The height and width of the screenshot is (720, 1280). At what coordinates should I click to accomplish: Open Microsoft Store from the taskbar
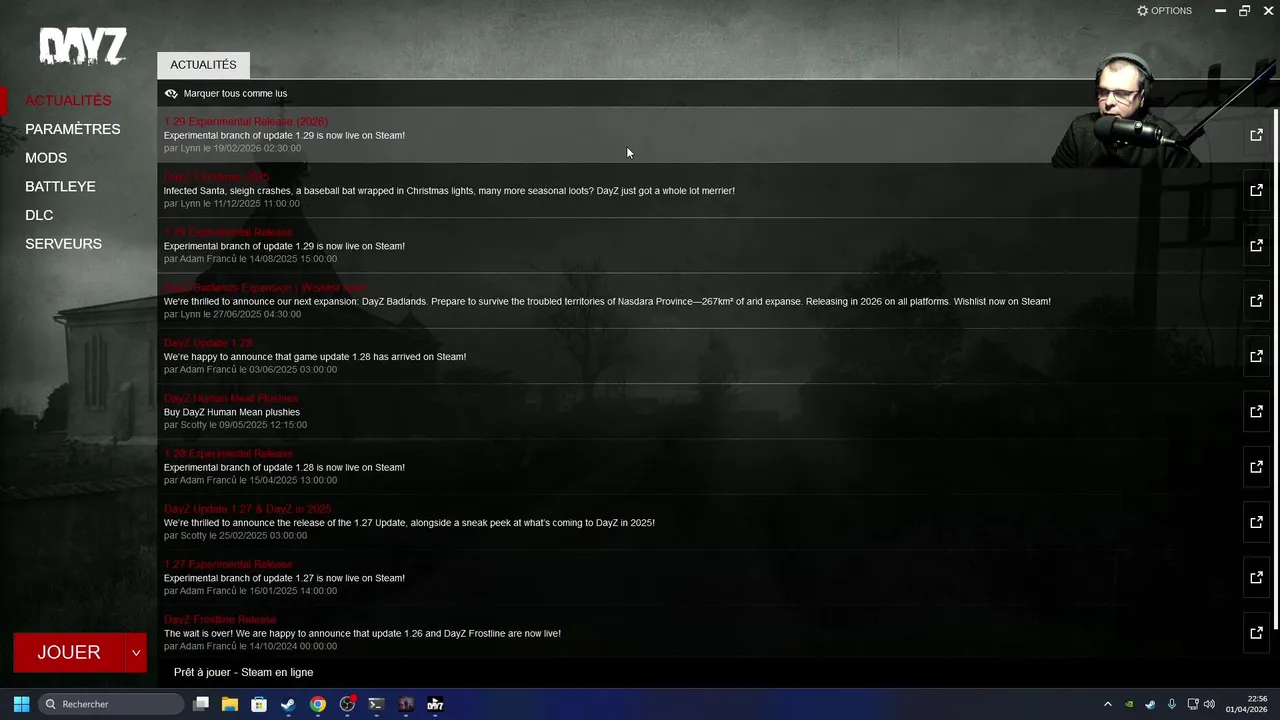point(259,704)
